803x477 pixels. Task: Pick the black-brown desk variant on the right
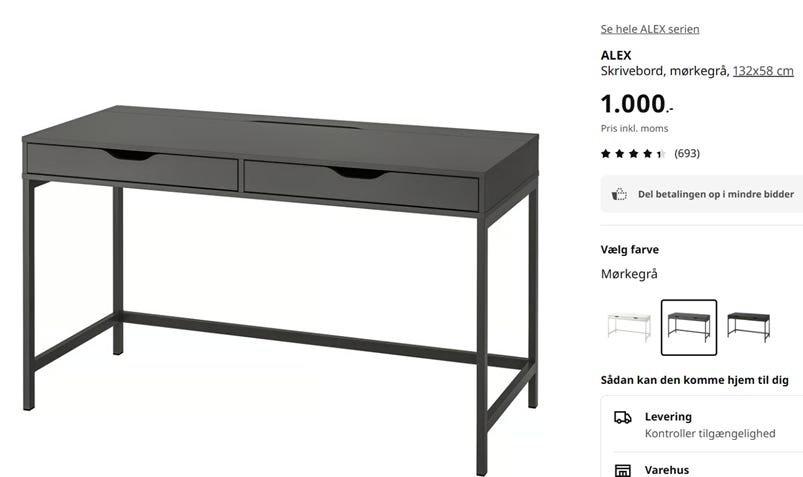click(749, 327)
